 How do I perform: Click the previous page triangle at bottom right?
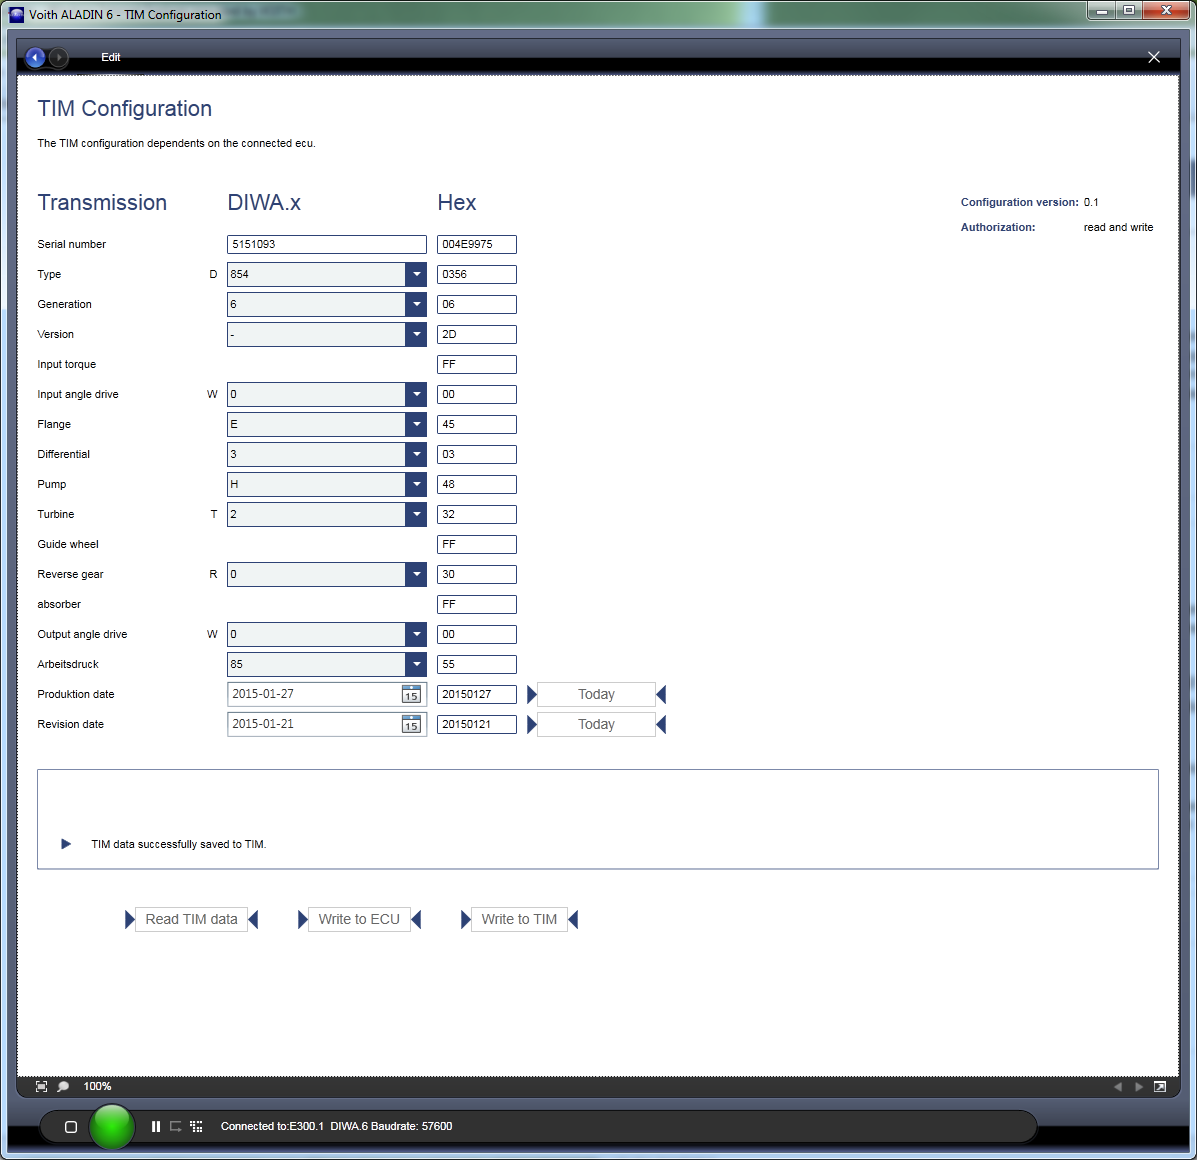click(1118, 1087)
